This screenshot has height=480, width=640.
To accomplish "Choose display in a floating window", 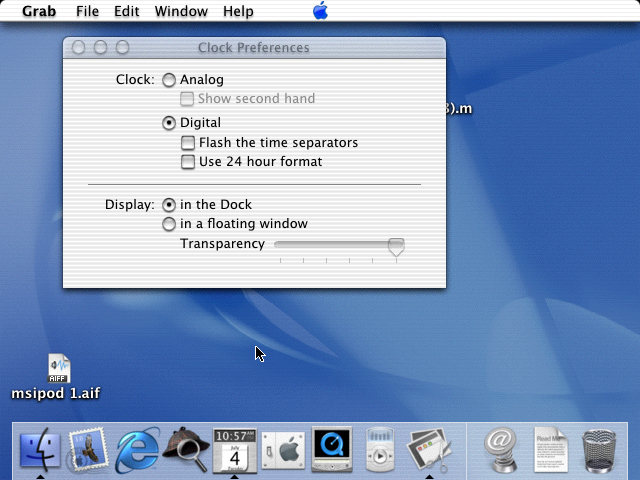I will click(x=169, y=224).
